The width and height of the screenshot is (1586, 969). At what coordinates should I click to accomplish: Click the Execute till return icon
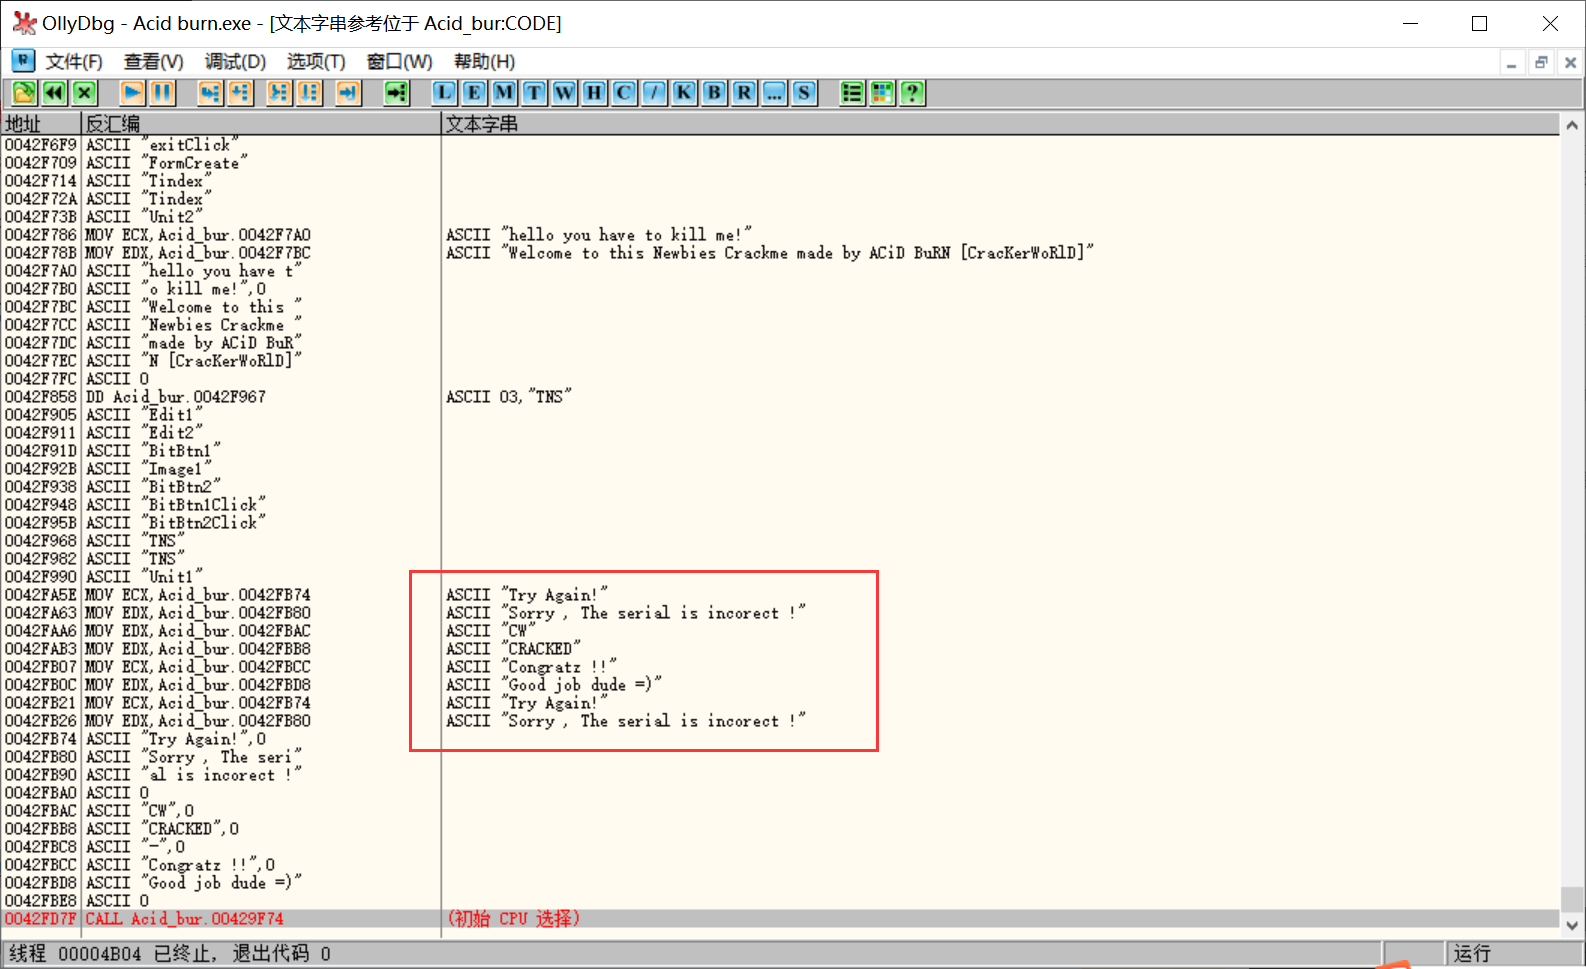tap(348, 93)
